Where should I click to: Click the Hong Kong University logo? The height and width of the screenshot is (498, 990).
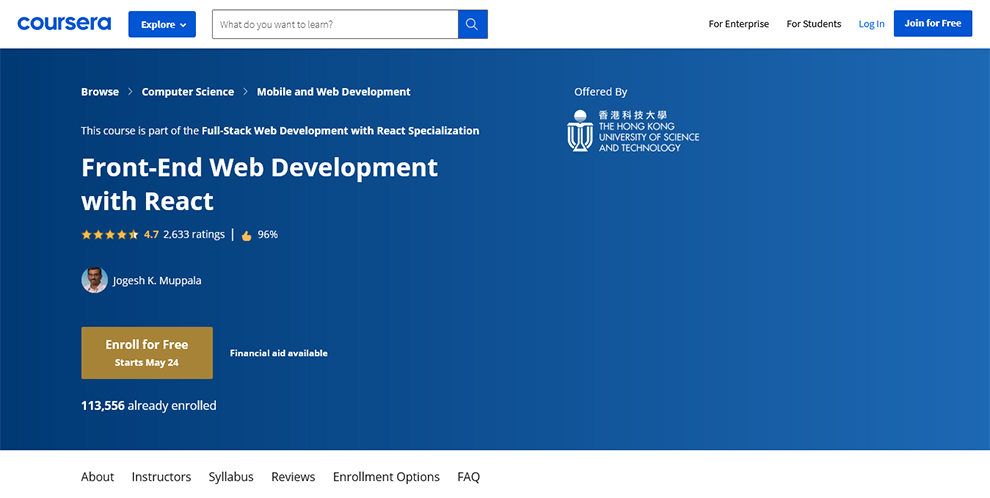pos(633,131)
